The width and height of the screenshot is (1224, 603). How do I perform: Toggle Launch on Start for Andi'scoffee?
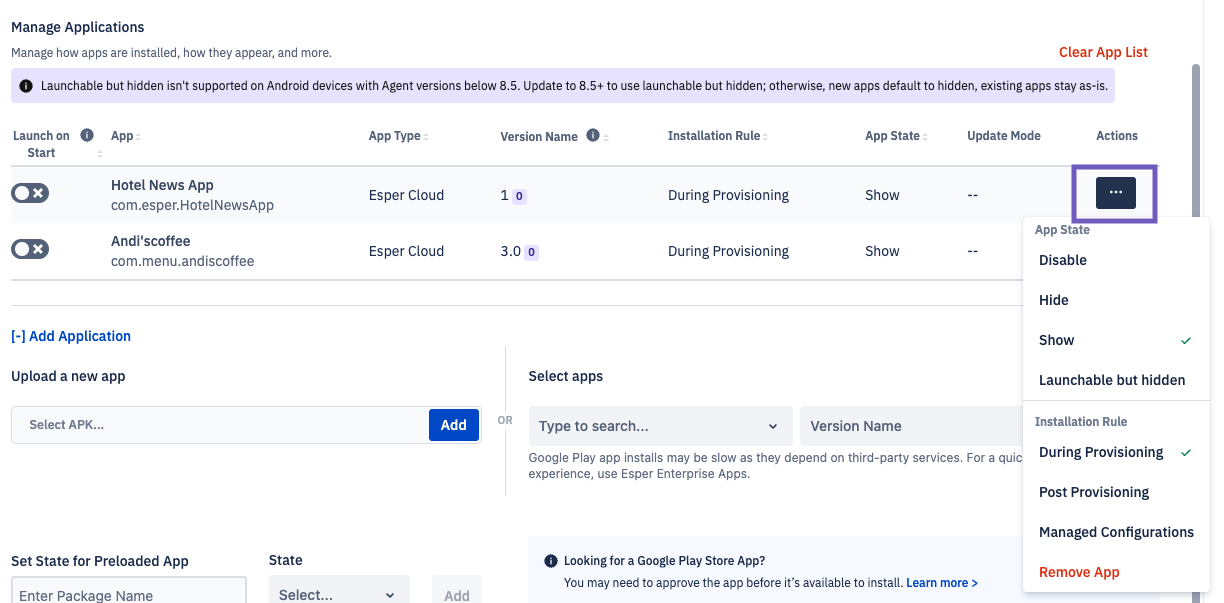(x=29, y=248)
